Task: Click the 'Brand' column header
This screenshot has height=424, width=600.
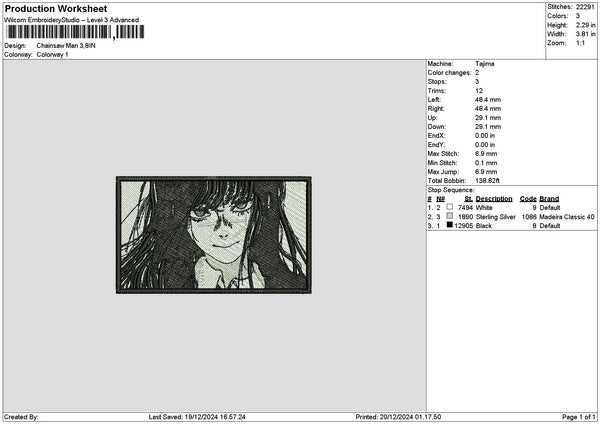Action: click(x=549, y=199)
